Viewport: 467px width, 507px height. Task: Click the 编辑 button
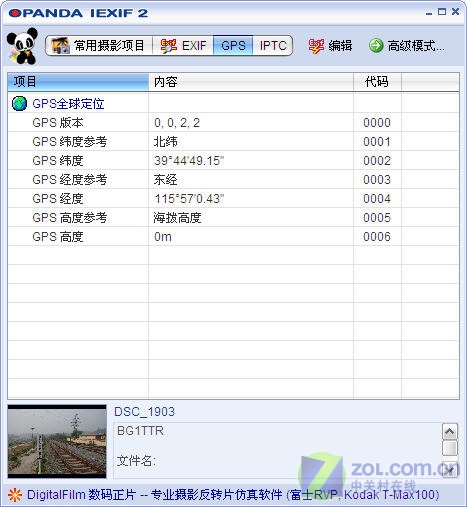pos(330,46)
